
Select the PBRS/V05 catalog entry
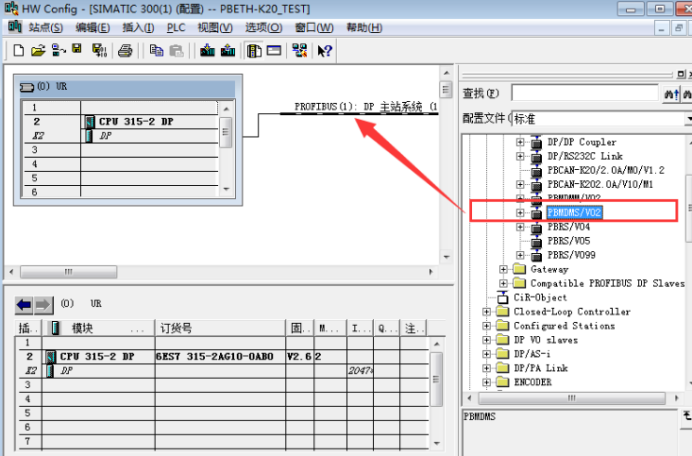568,241
